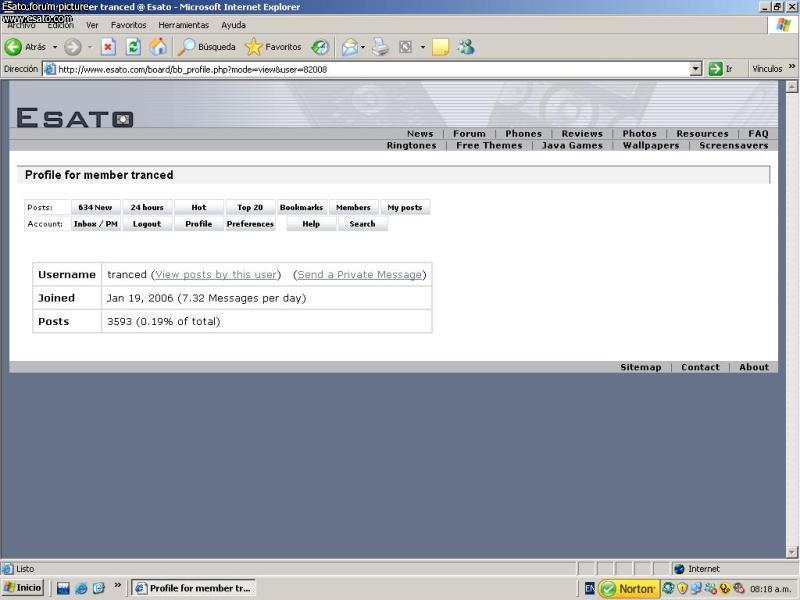Go to the News section
Viewport: 800px width, 600px height.
pyautogui.click(x=420, y=134)
